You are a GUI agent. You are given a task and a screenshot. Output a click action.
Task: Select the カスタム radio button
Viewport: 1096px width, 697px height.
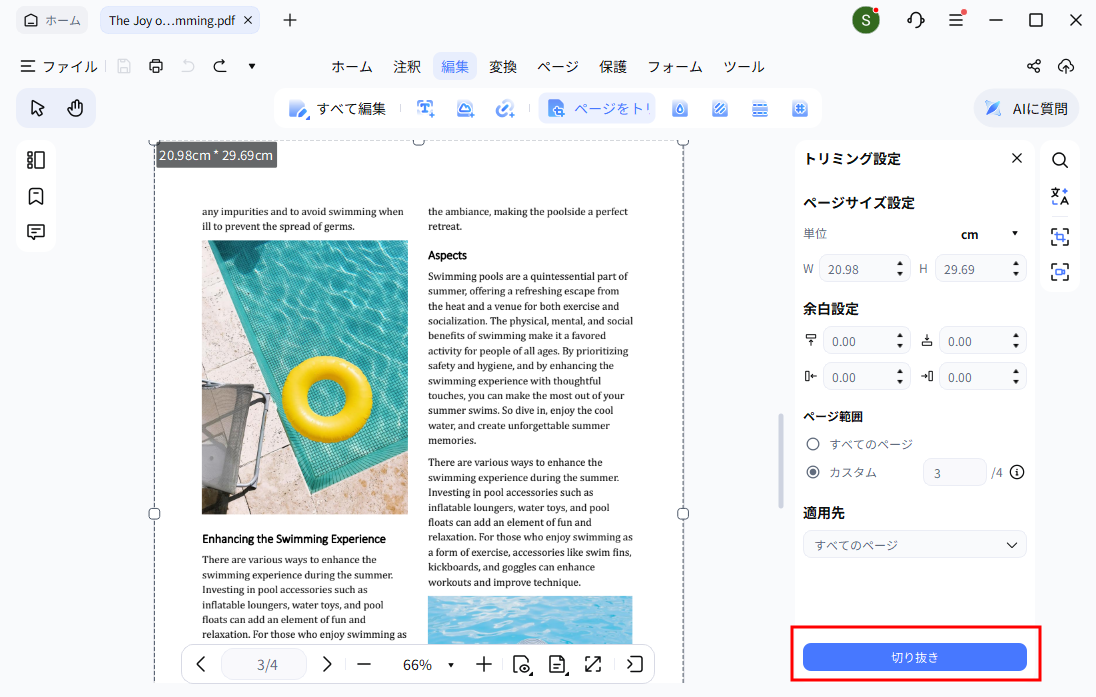click(813, 472)
